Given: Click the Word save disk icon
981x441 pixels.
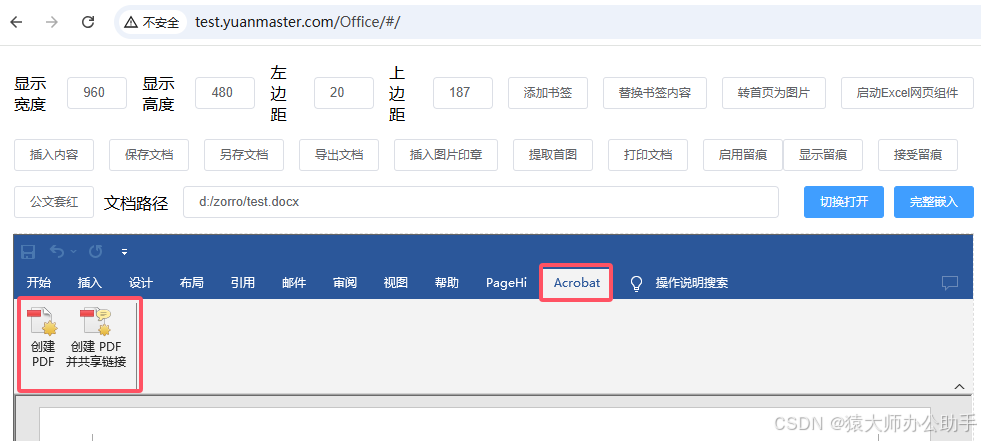Looking at the screenshot, I should pyautogui.click(x=28, y=252).
